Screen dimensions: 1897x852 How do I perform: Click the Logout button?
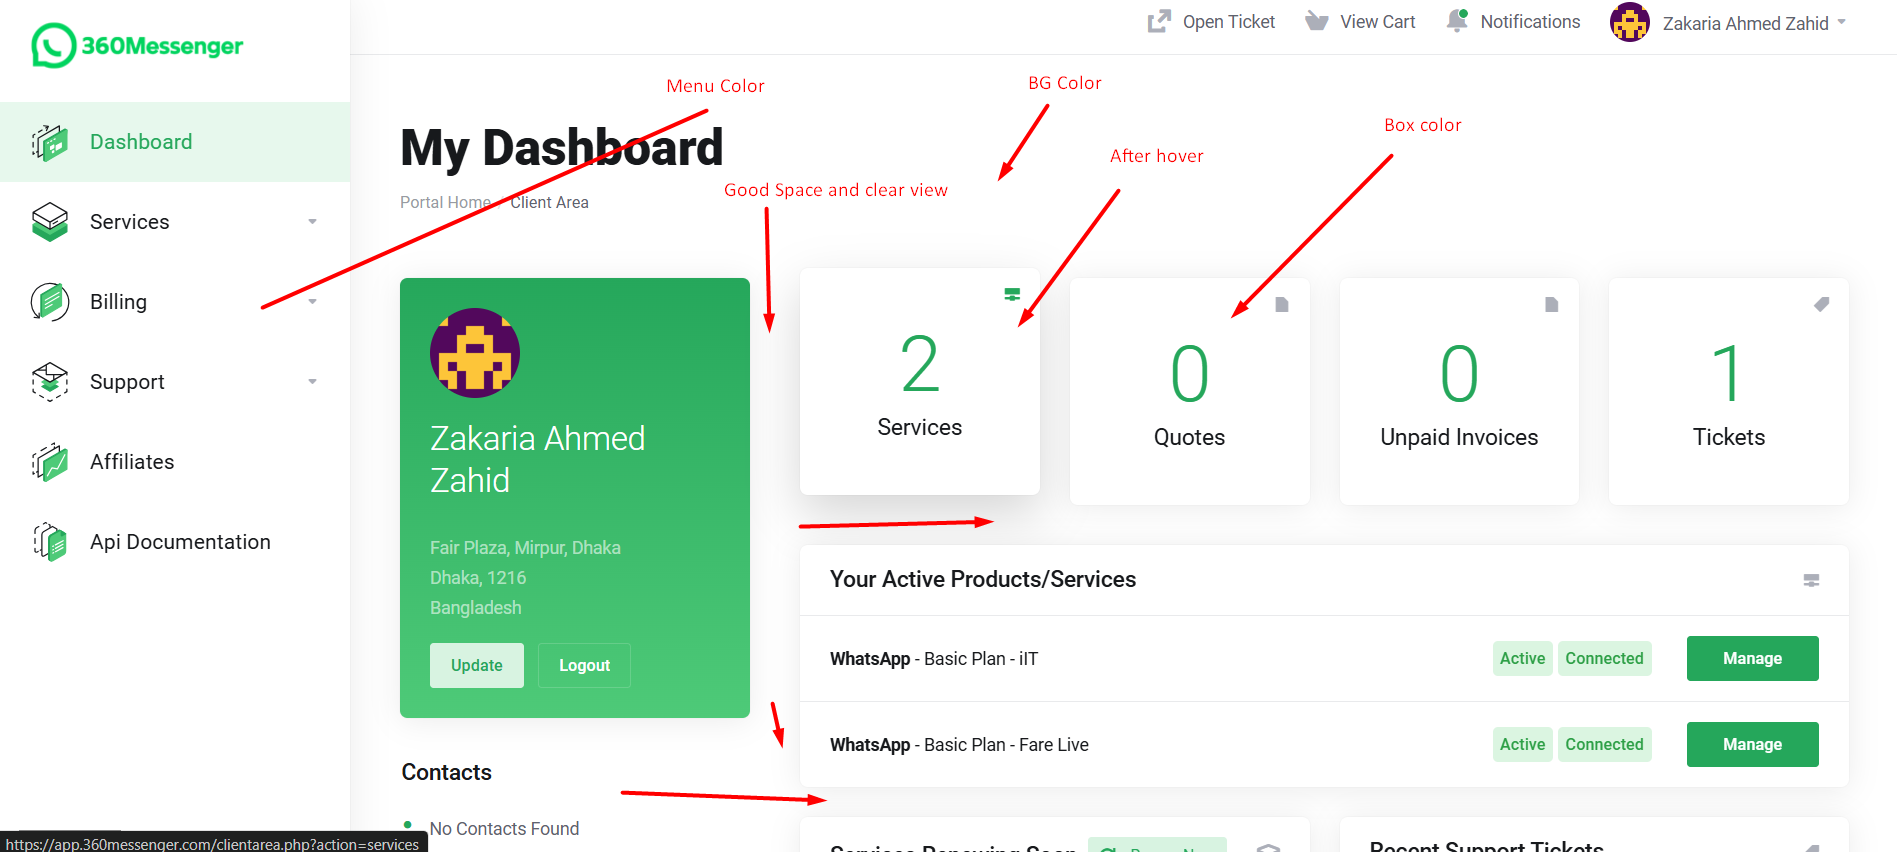click(584, 665)
